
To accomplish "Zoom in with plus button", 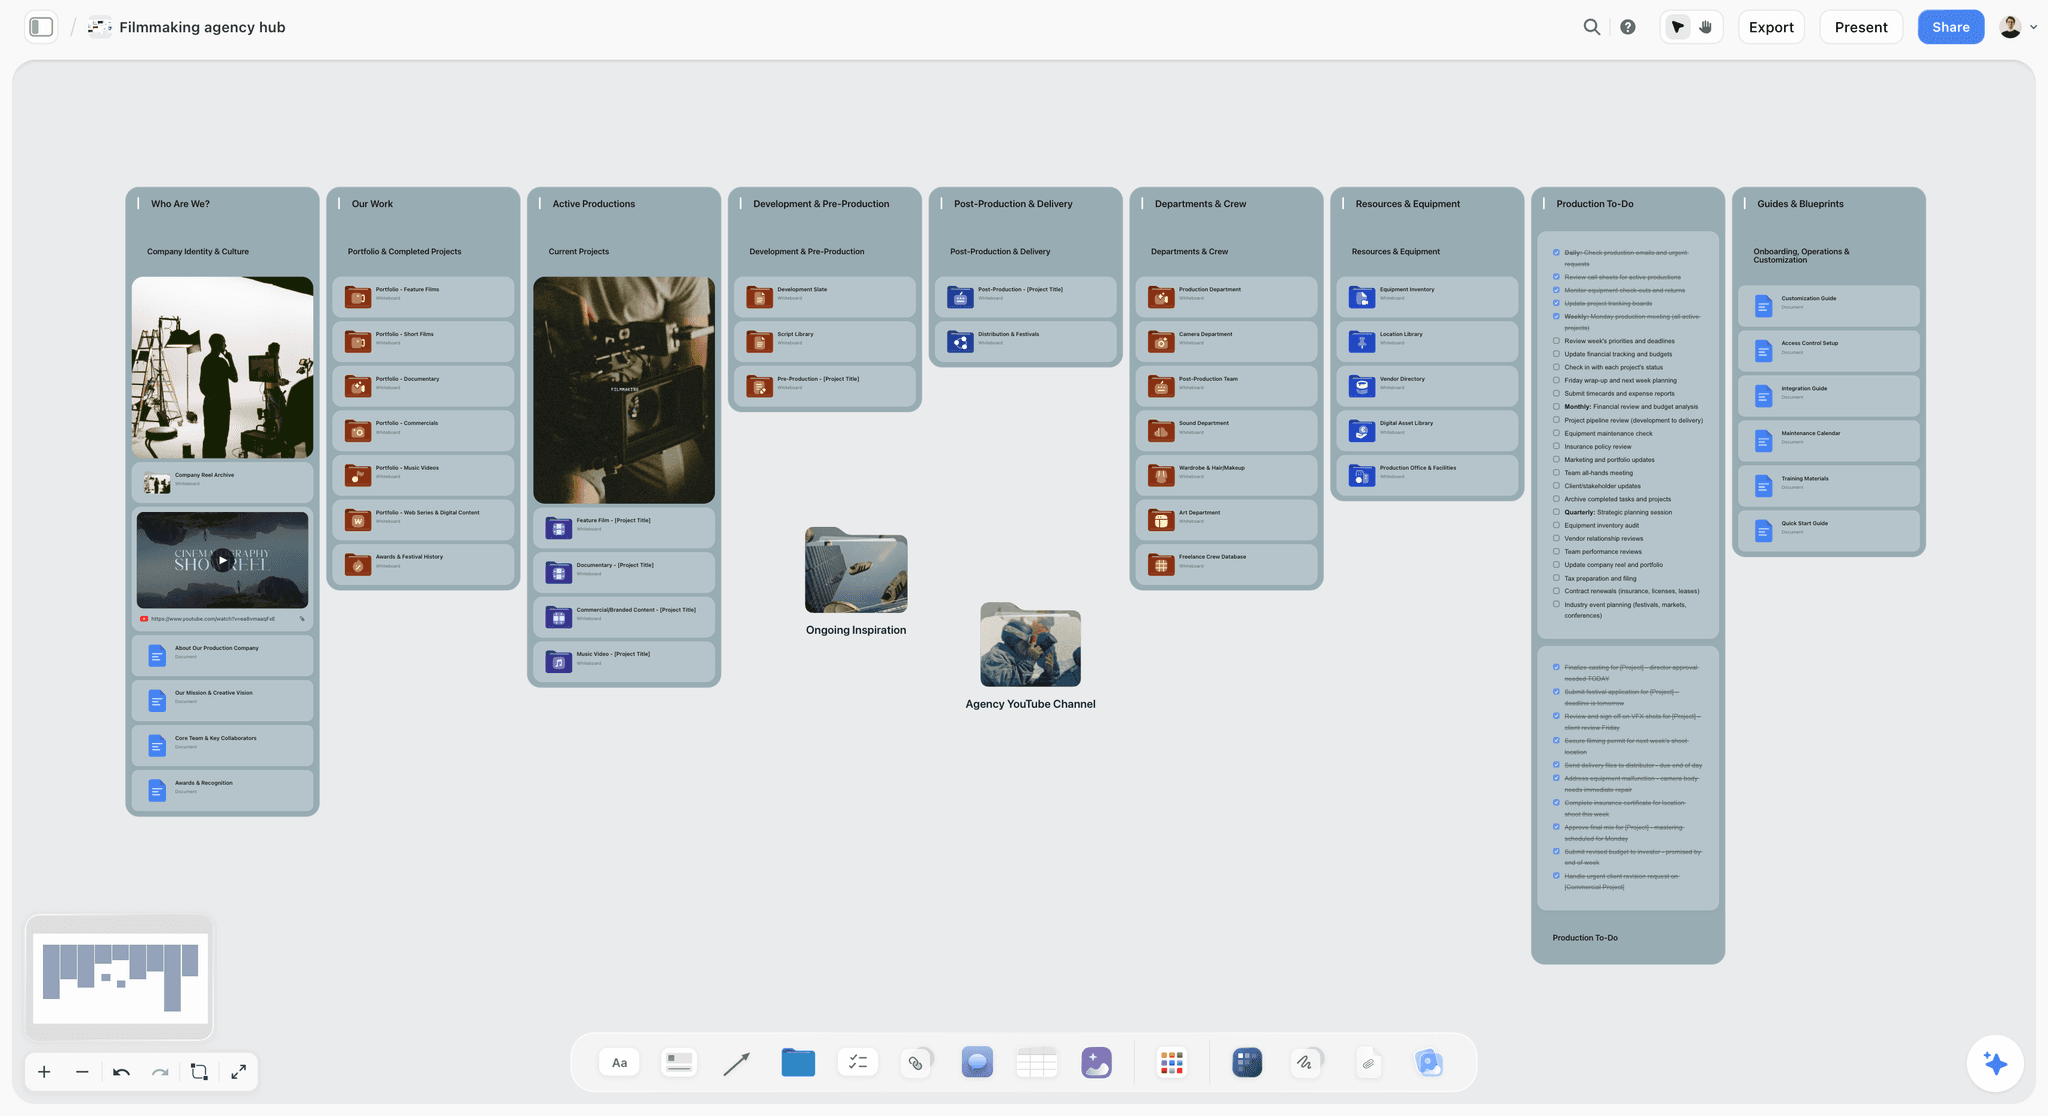I will pos(44,1072).
